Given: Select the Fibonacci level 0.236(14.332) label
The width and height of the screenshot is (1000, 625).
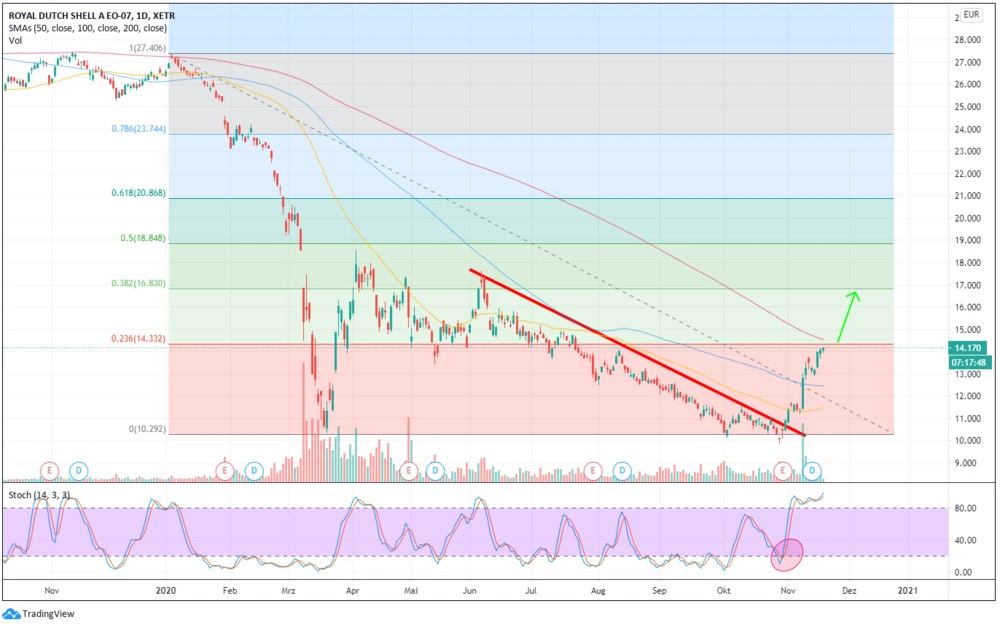Looking at the screenshot, I should [x=138, y=339].
